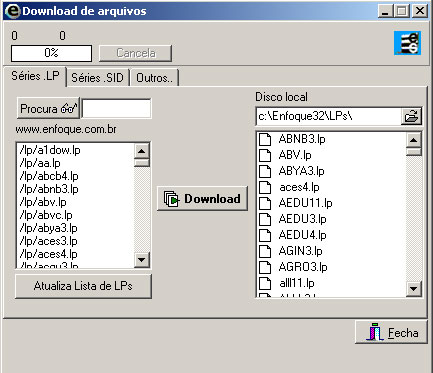Click the local disk list scrollbar thumb

(414, 152)
